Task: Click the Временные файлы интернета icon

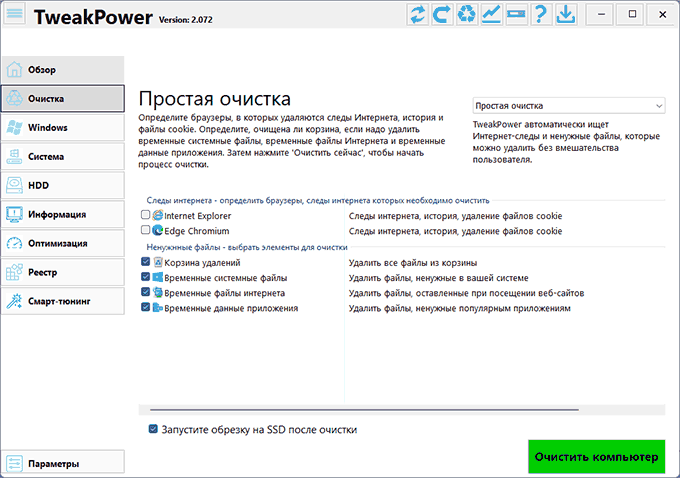Action: coord(158,292)
